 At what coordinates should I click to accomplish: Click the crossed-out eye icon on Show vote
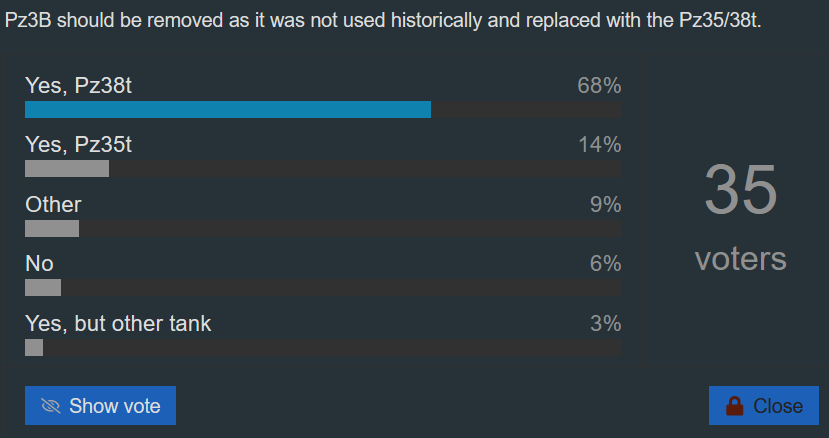click(x=51, y=406)
